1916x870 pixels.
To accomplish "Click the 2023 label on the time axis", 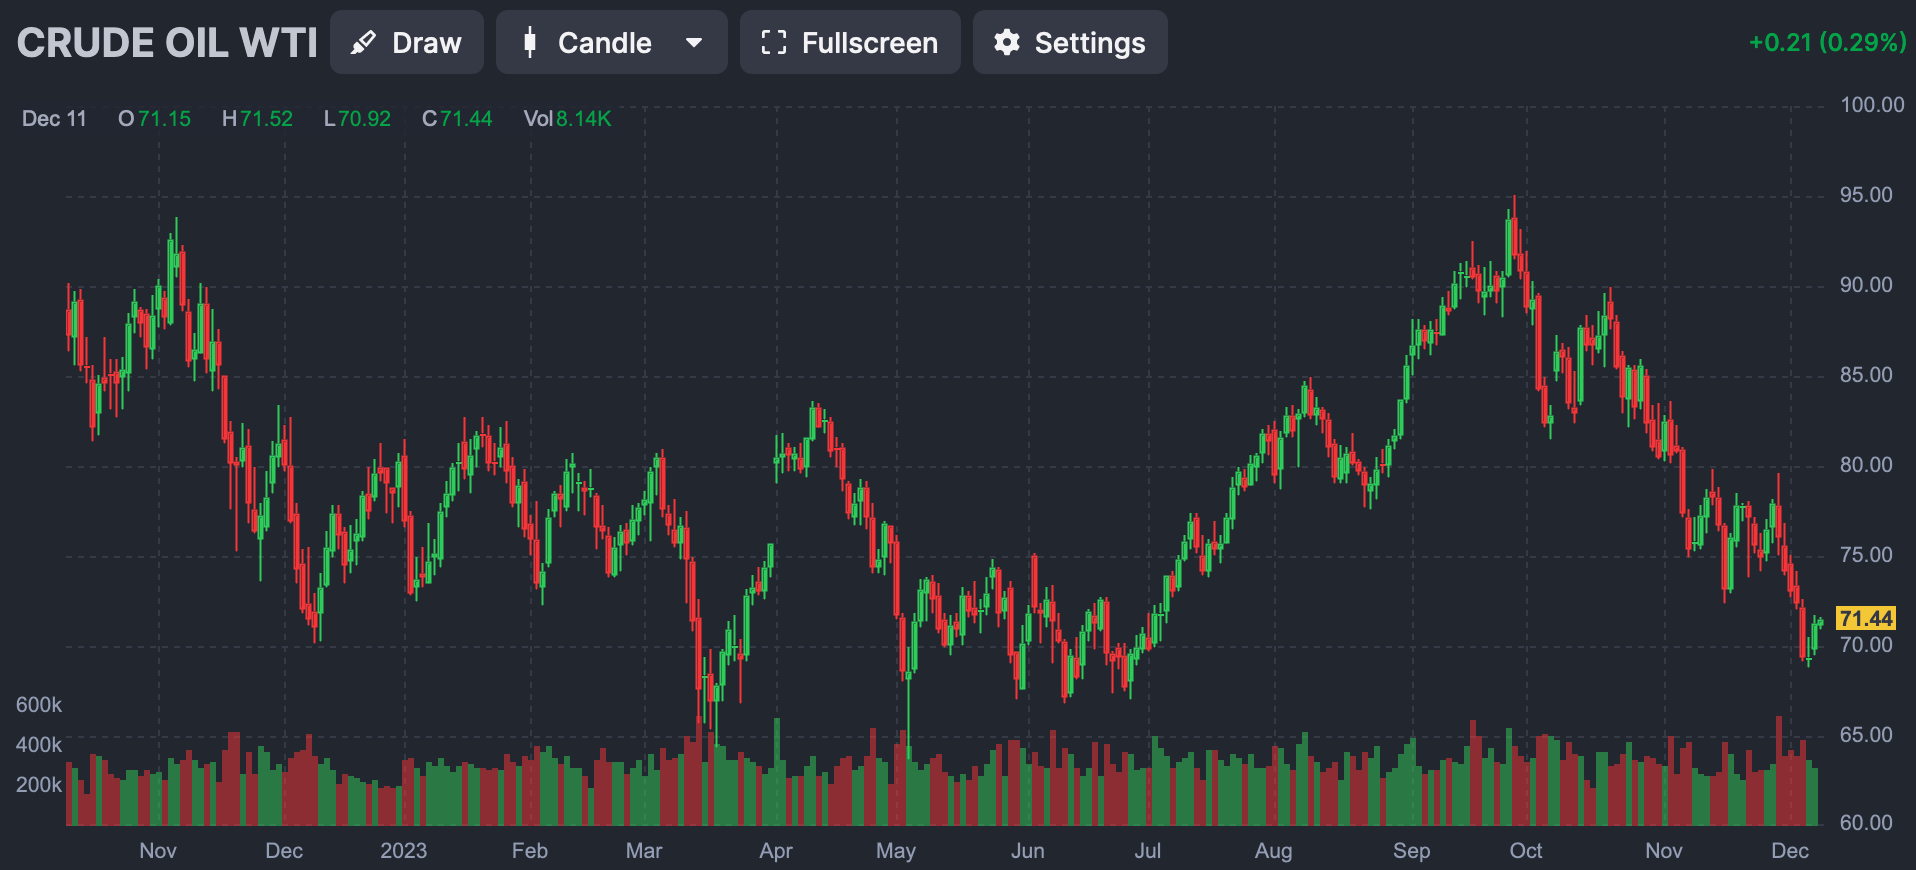I will 403,851.
